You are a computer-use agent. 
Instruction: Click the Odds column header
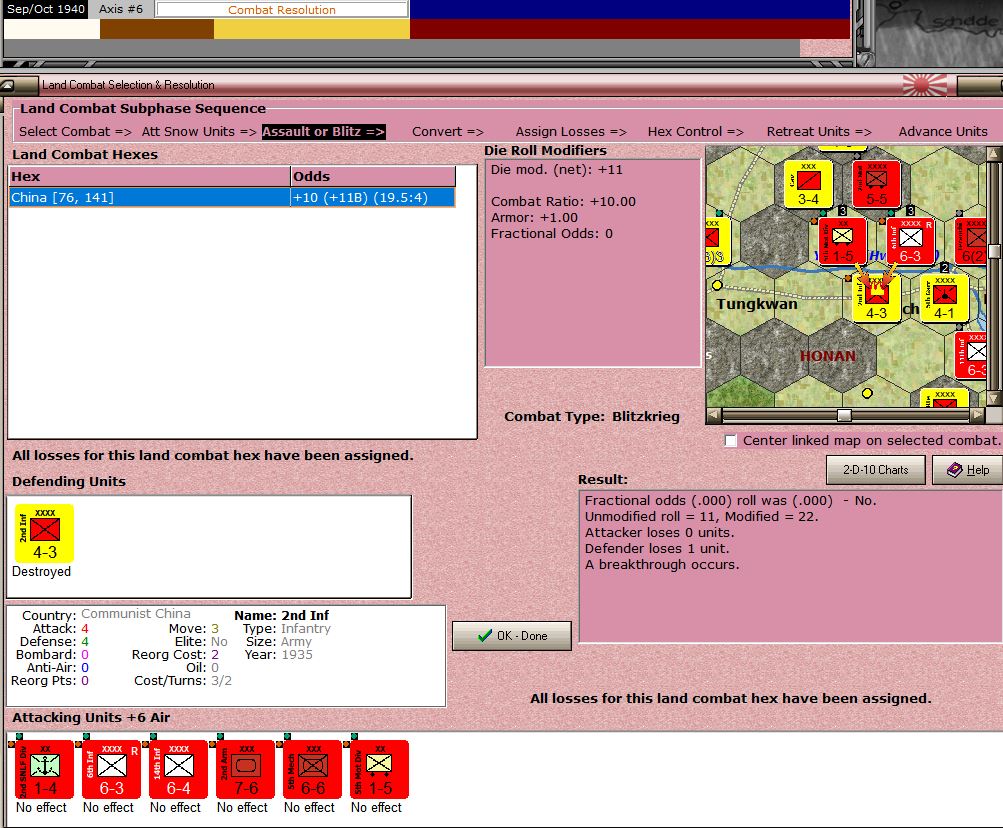click(x=373, y=176)
